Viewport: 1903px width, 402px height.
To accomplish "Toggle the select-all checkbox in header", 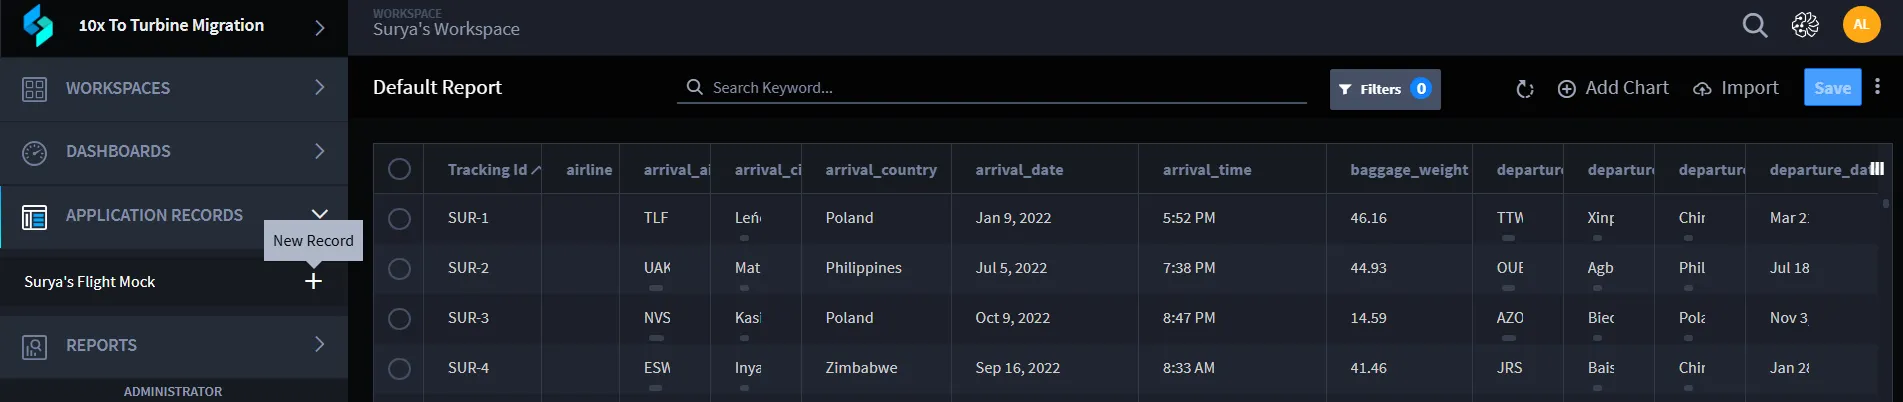I will pyautogui.click(x=399, y=169).
